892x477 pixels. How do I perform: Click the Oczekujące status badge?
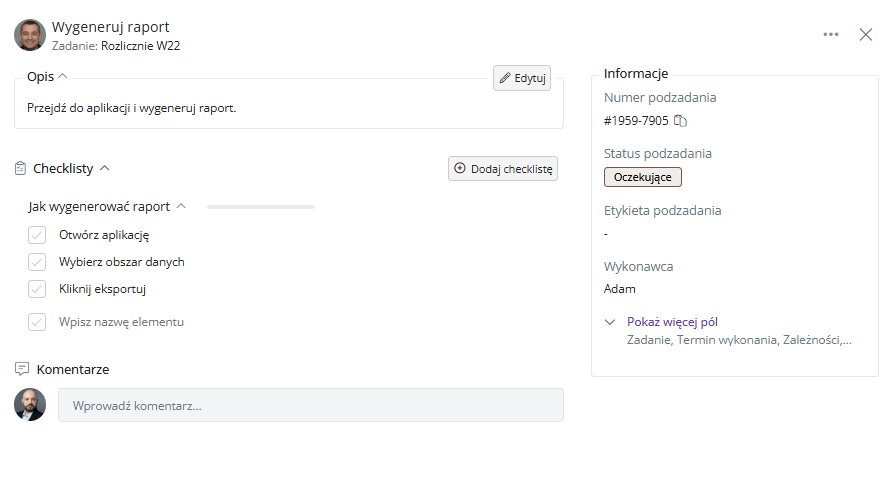point(643,177)
